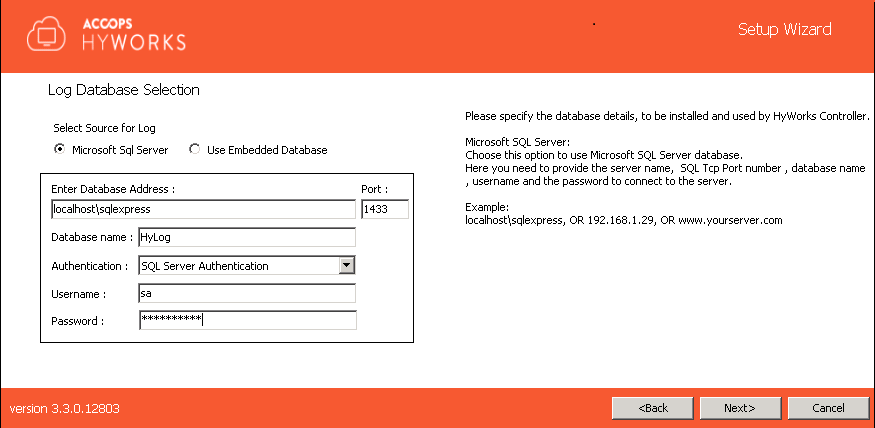Click the Username field containing sa
The width and height of the screenshot is (875, 428).
[247, 294]
